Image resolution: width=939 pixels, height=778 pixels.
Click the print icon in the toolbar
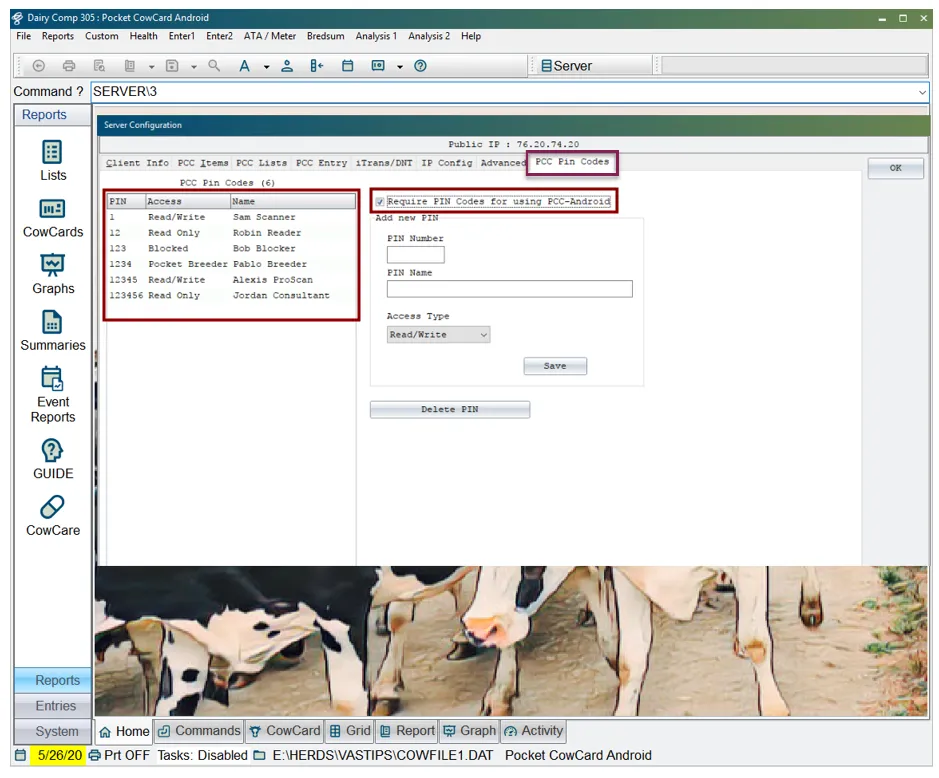tap(69, 66)
